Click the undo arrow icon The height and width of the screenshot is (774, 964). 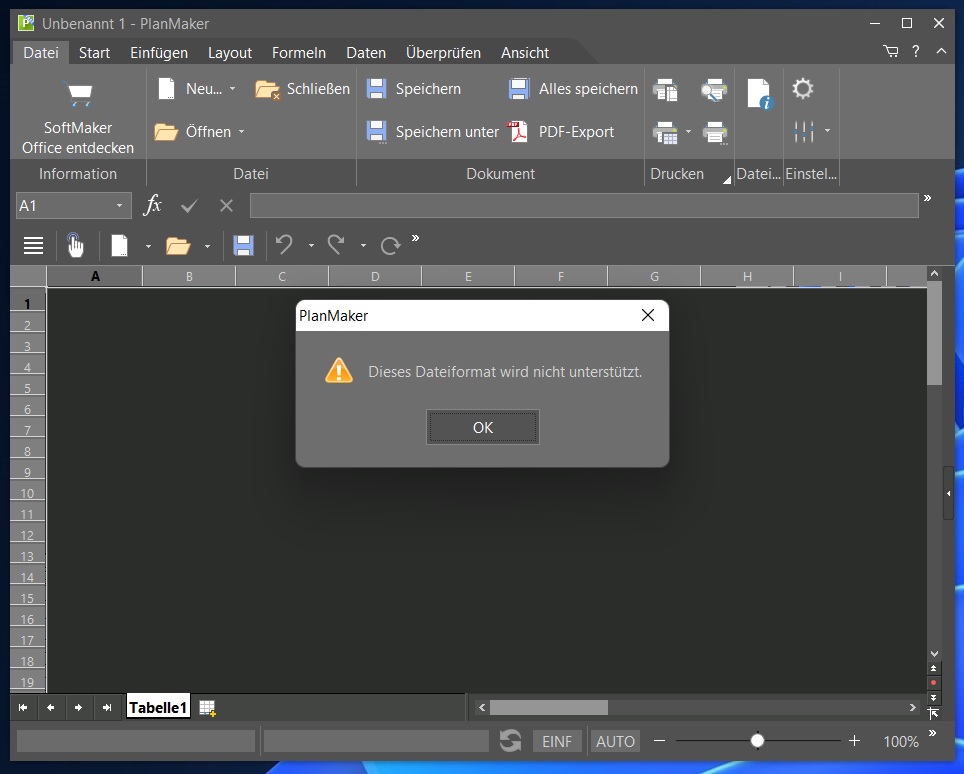pos(284,245)
